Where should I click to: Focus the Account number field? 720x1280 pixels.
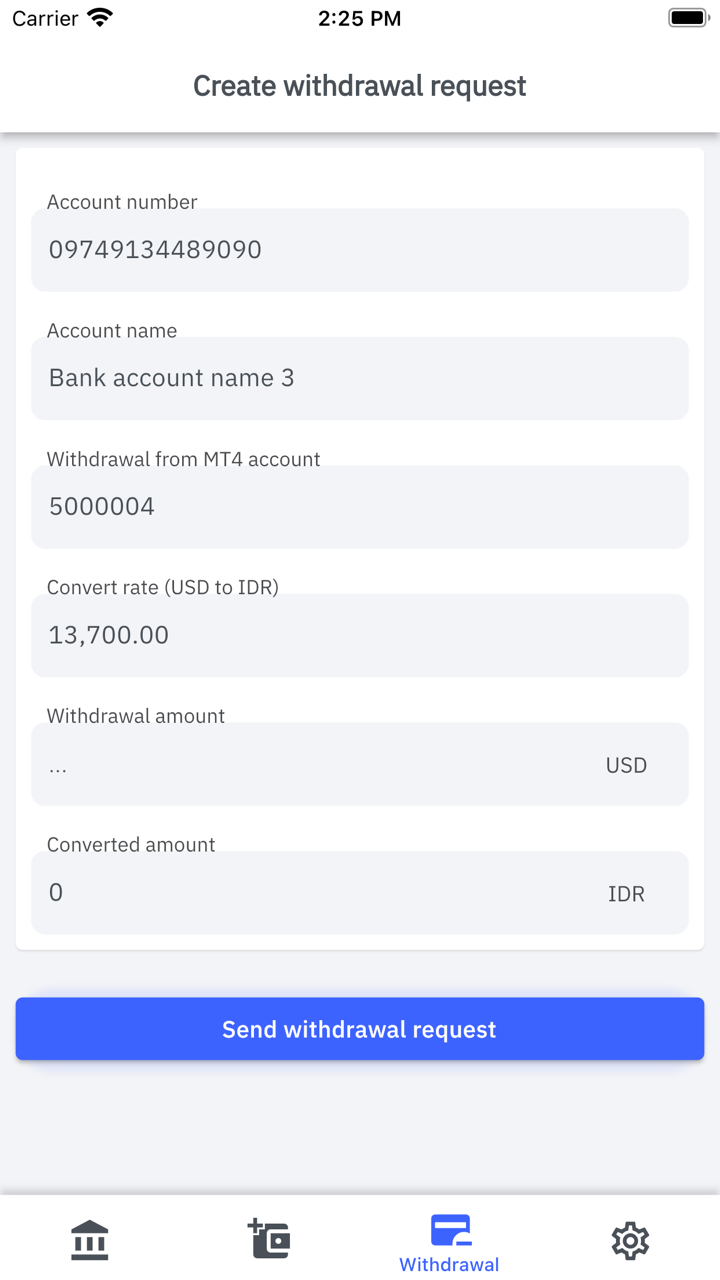tap(360, 250)
